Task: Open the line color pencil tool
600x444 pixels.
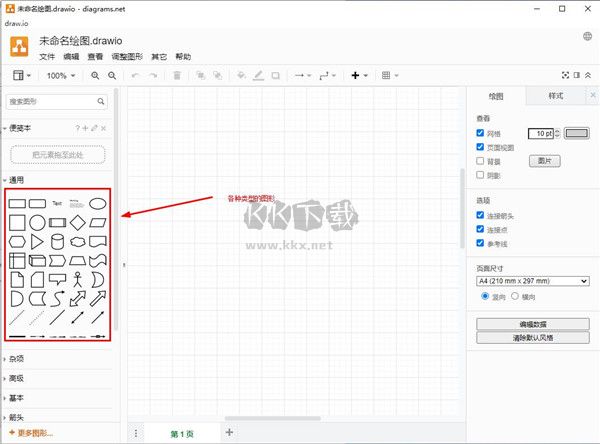Action: click(x=259, y=75)
